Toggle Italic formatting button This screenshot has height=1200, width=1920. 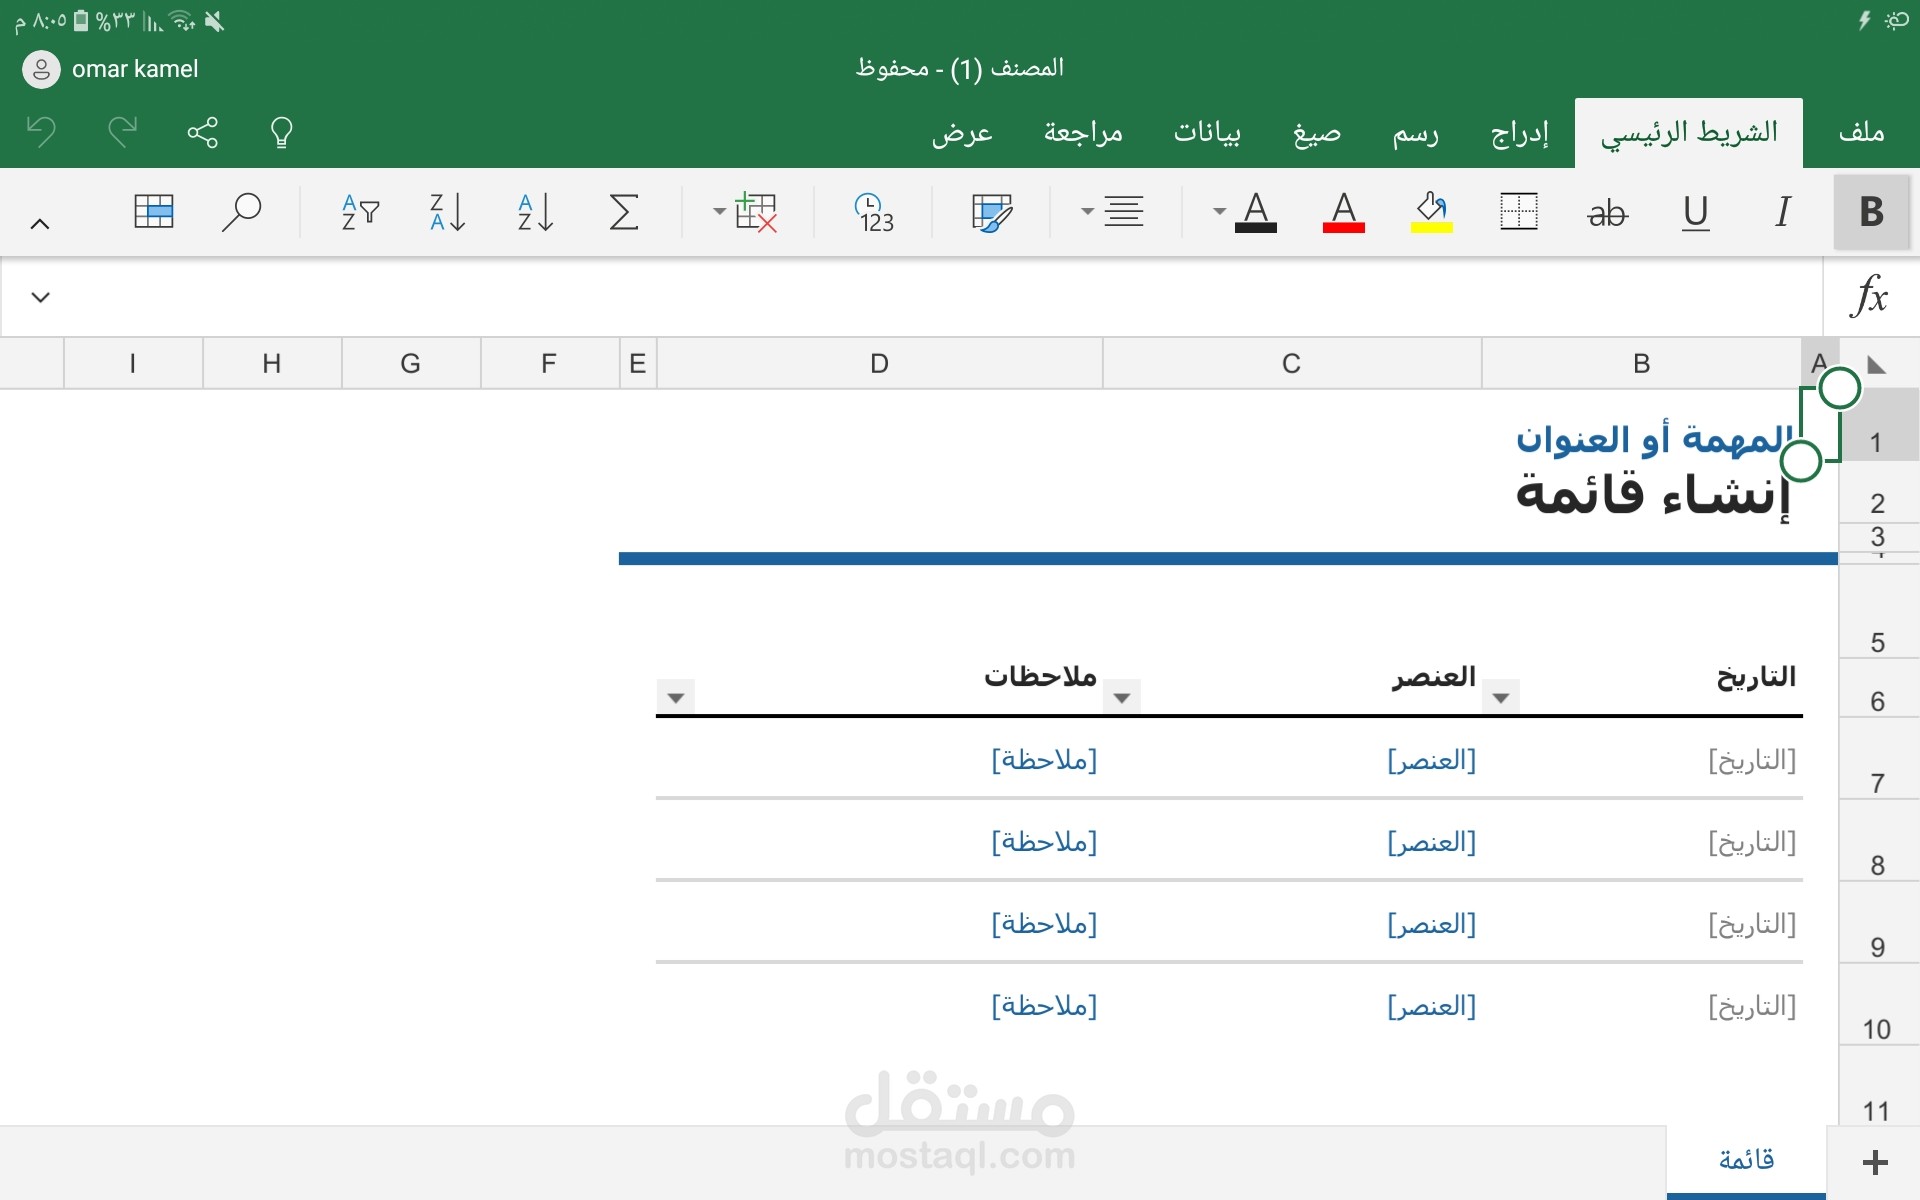coord(1783,212)
